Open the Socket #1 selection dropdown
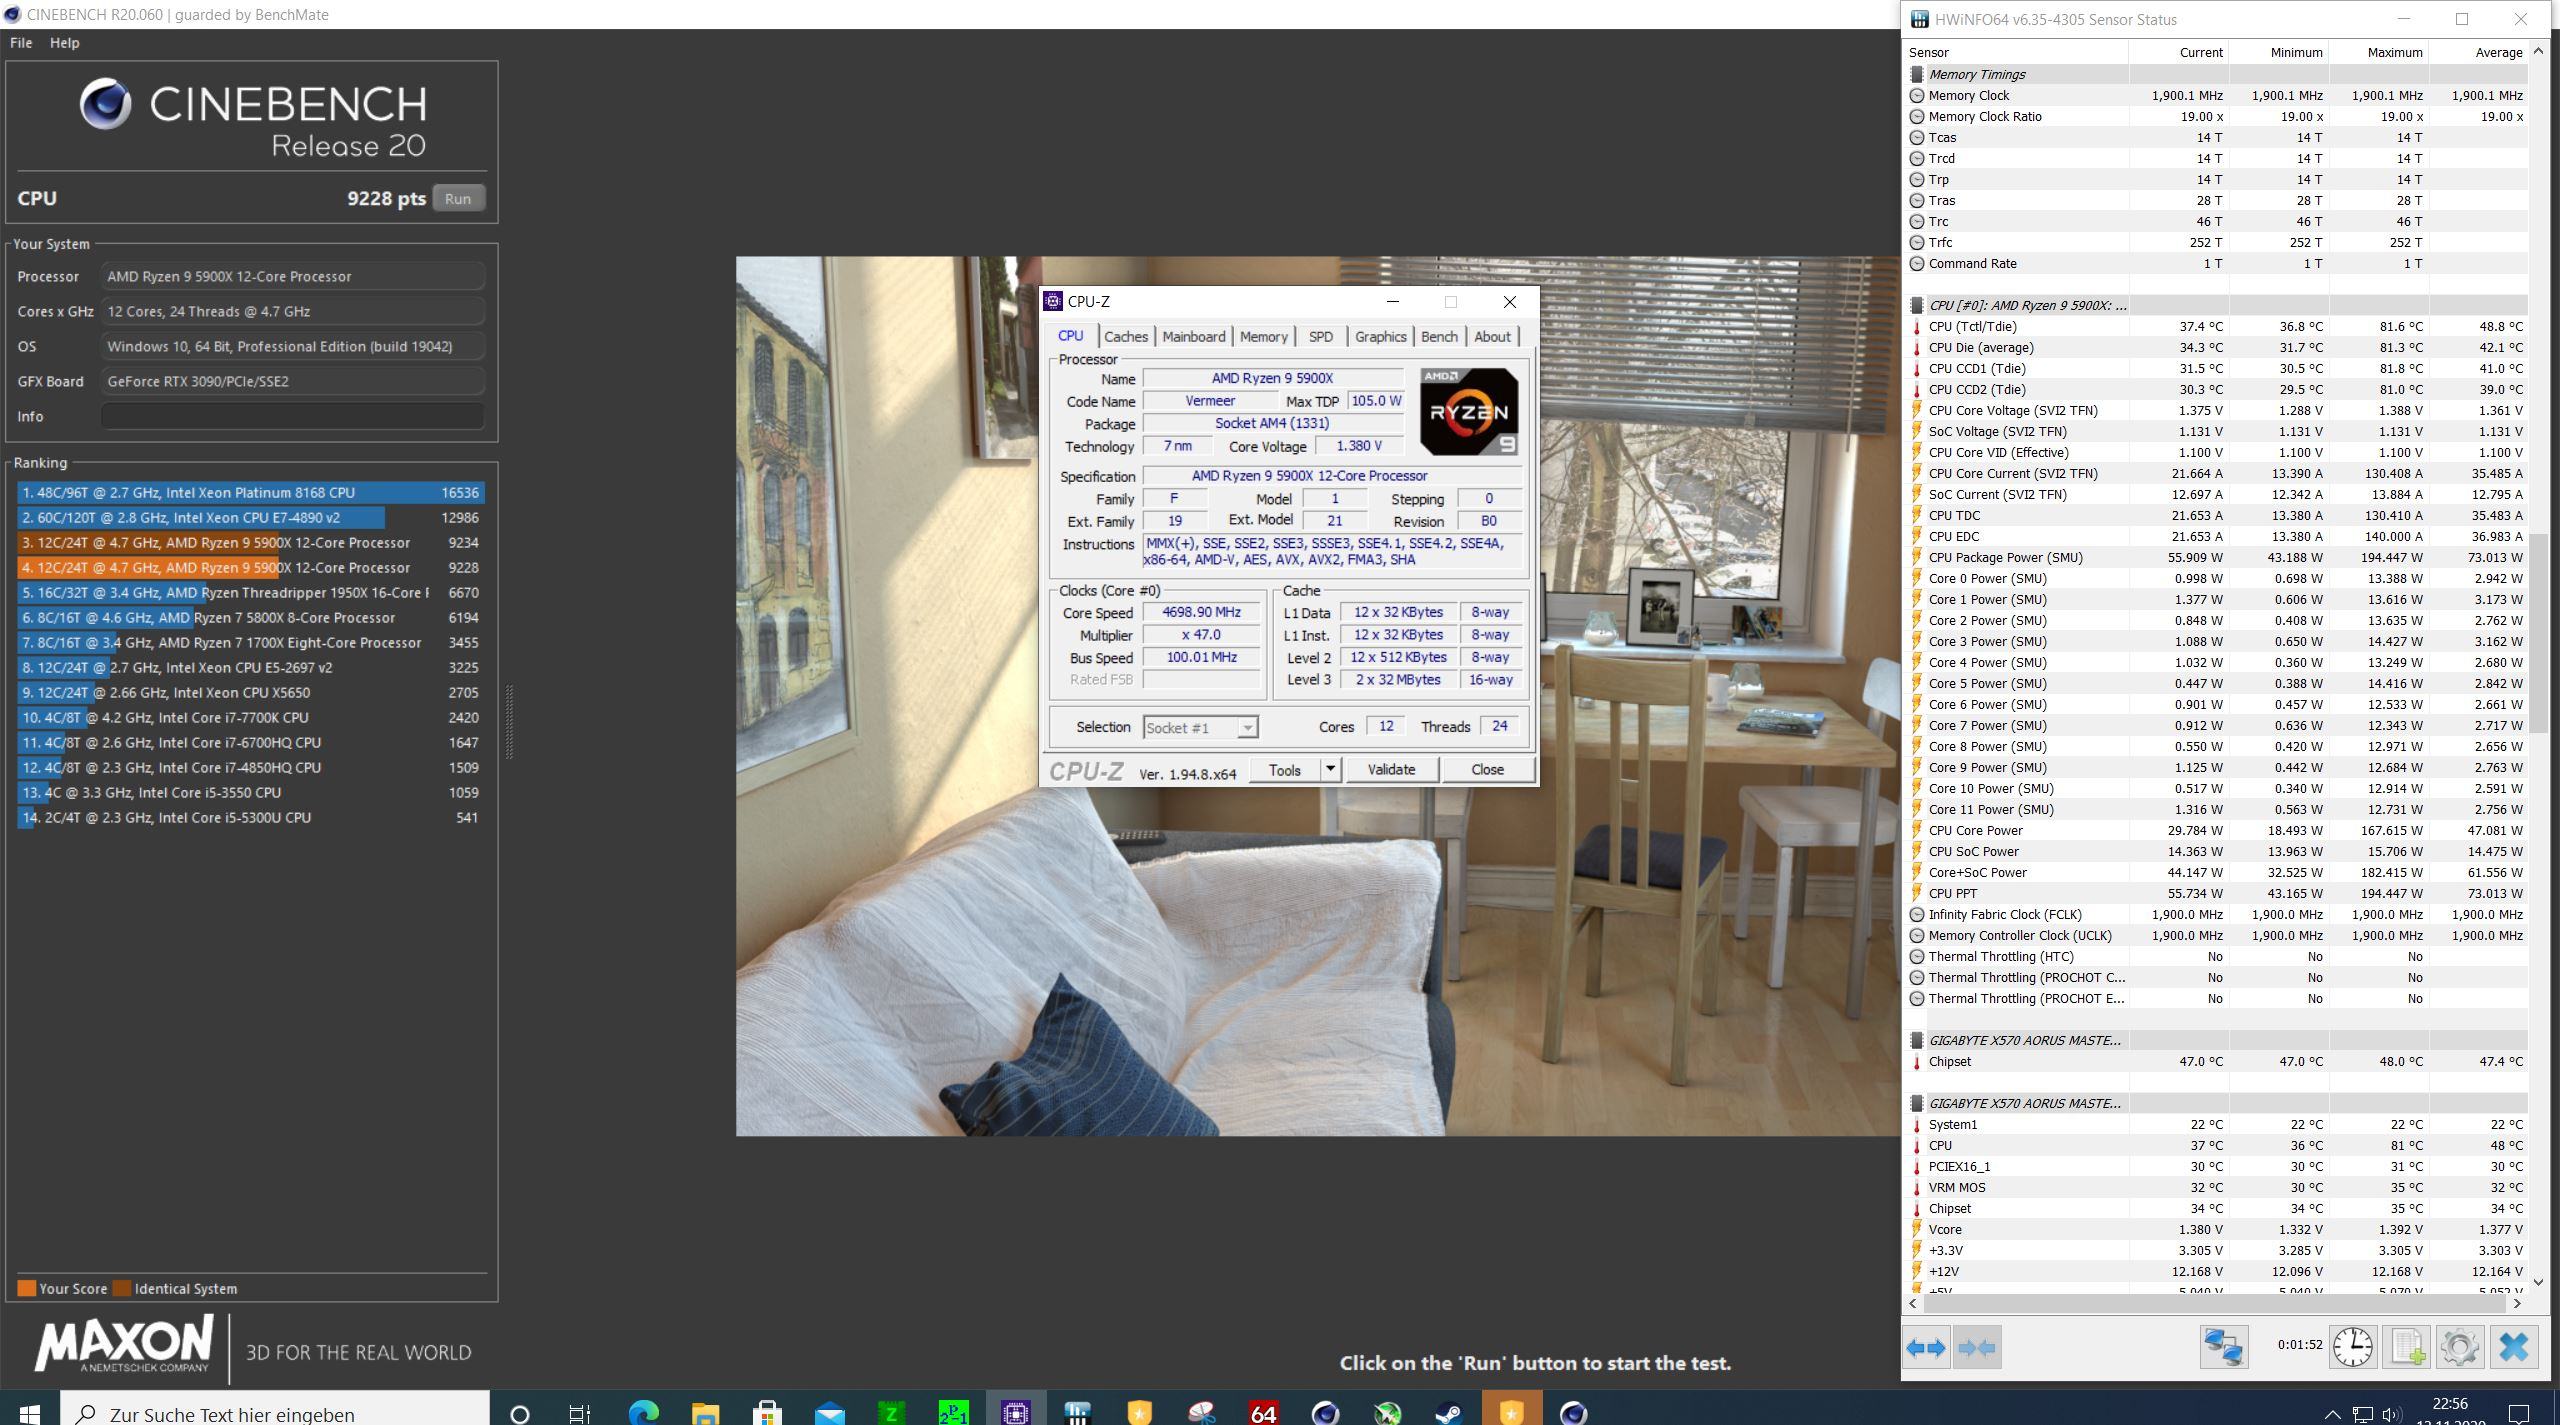This screenshot has width=2560, height=1425. (x=1200, y=728)
